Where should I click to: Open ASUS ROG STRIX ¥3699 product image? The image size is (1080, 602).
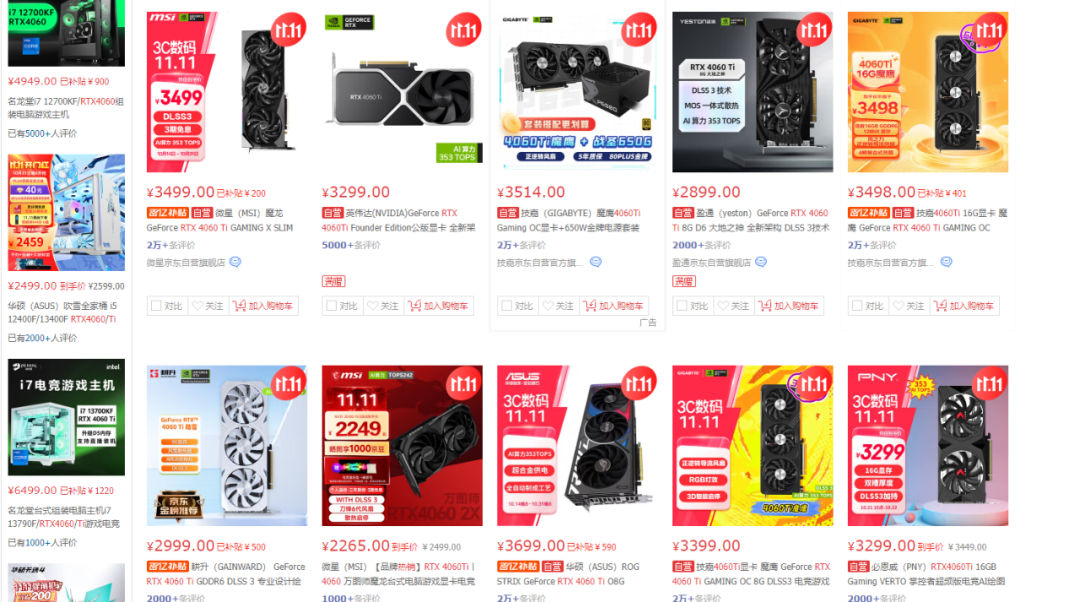(577, 446)
